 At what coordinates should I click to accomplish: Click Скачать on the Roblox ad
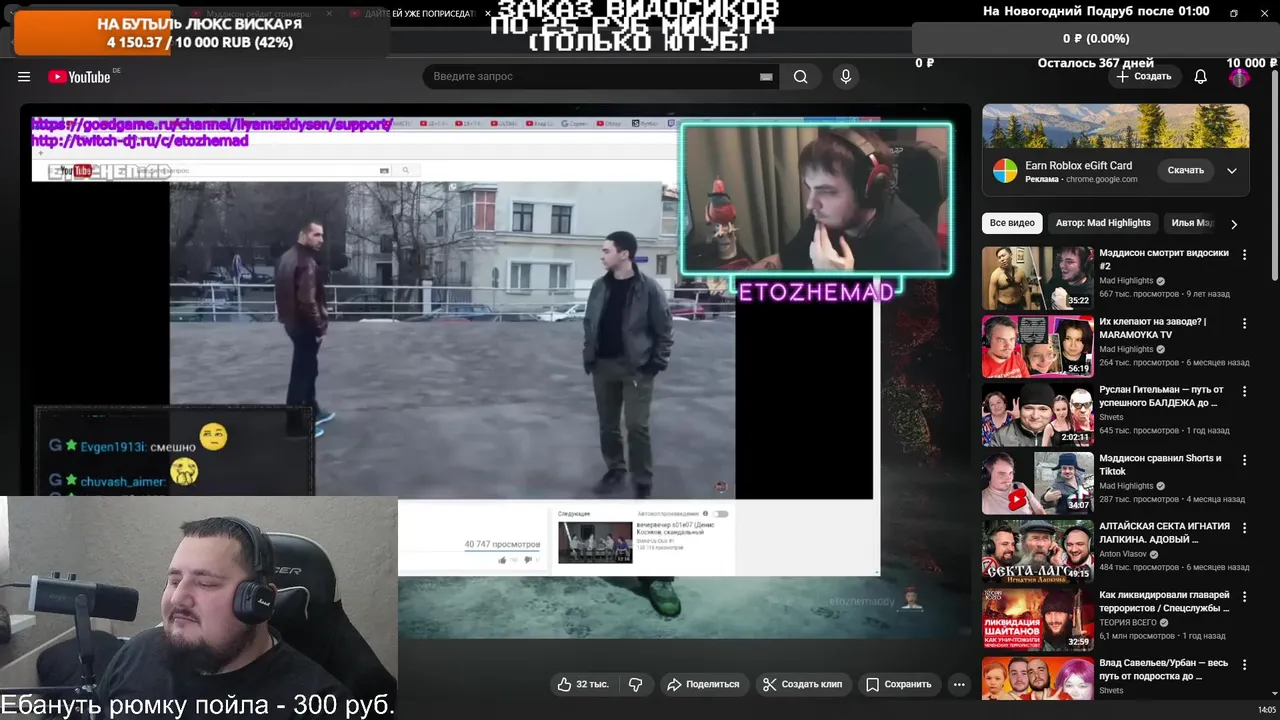click(x=1186, y=170)
